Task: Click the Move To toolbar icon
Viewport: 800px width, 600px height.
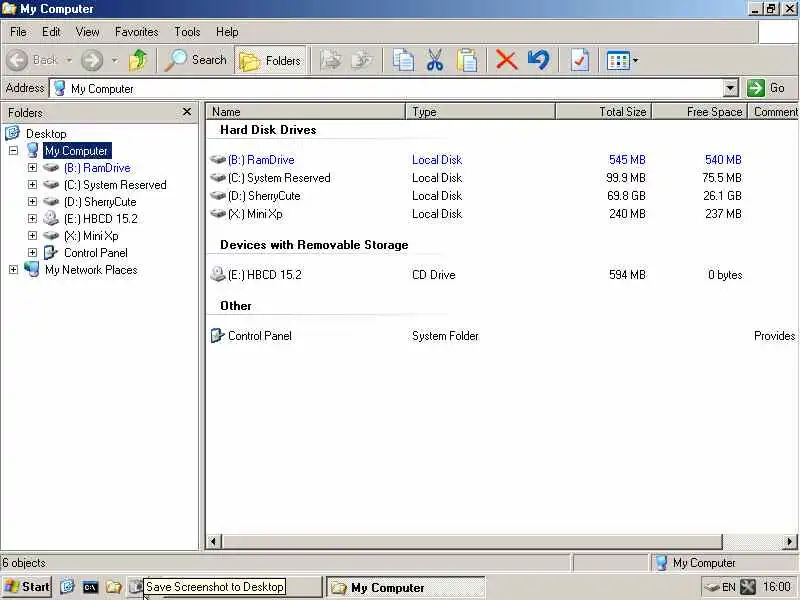Action: pos(331,60)
